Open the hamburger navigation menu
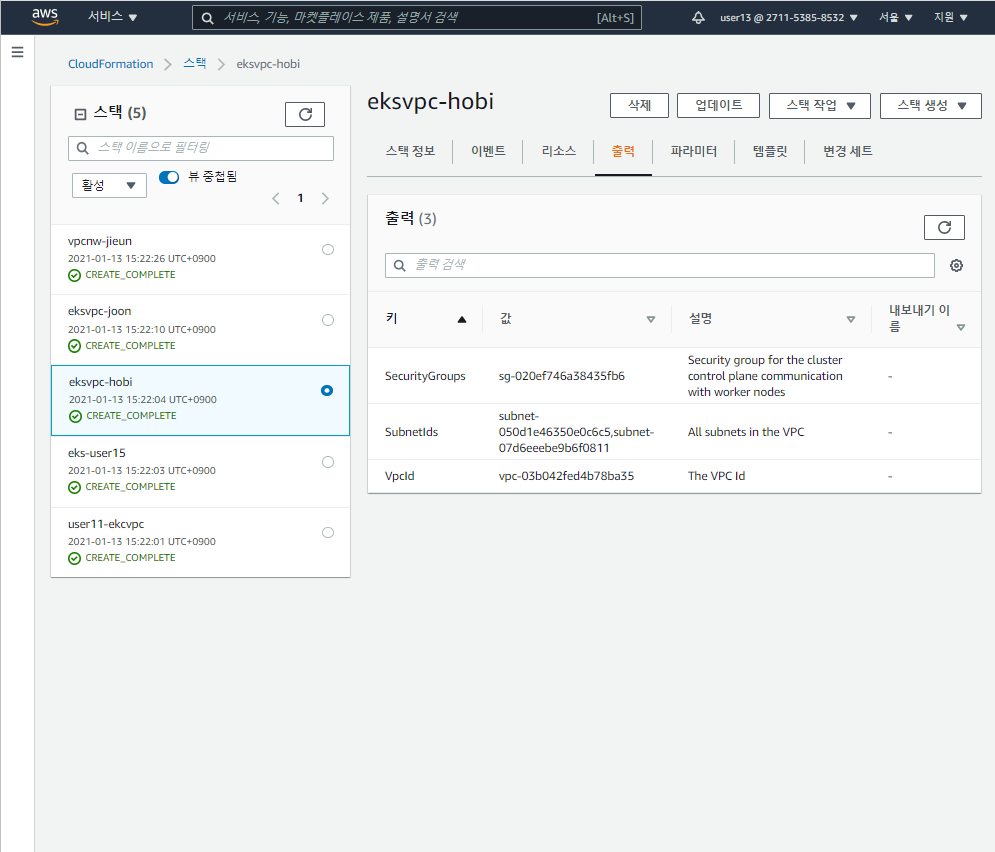Screen dimensions: 995x852 click(18, 52)
